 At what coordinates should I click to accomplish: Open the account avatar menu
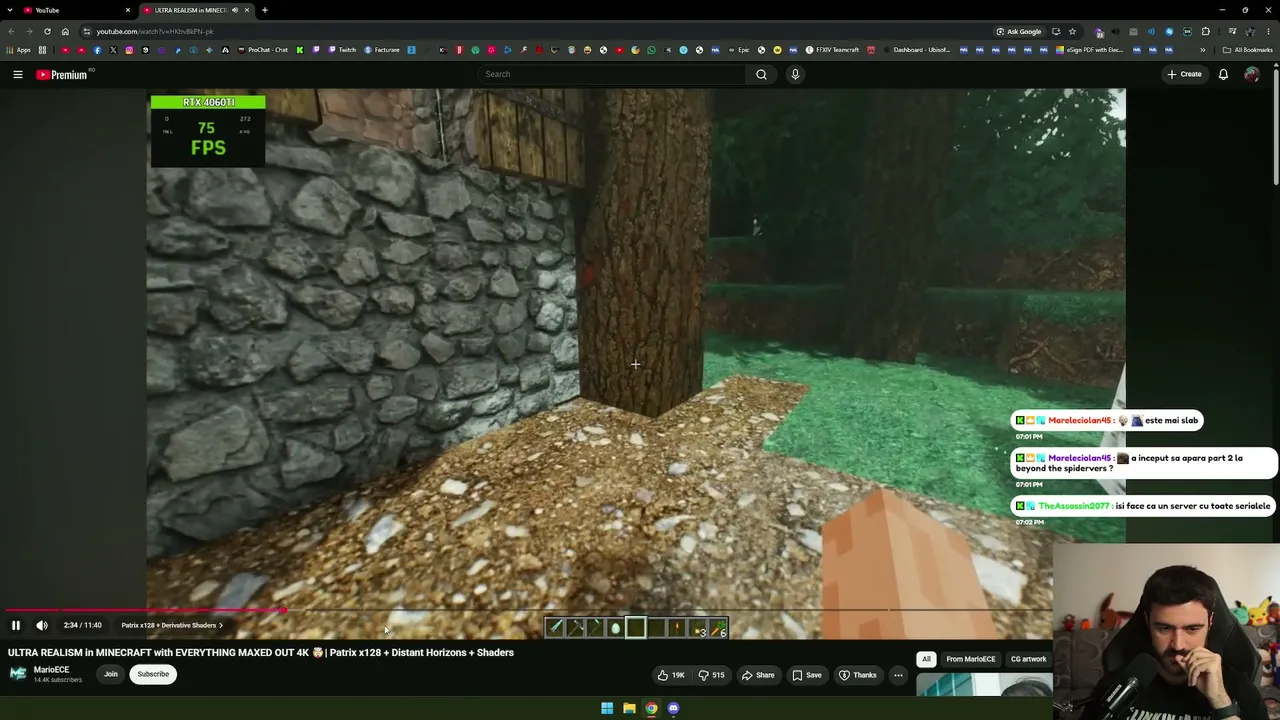click(1251, 74)
